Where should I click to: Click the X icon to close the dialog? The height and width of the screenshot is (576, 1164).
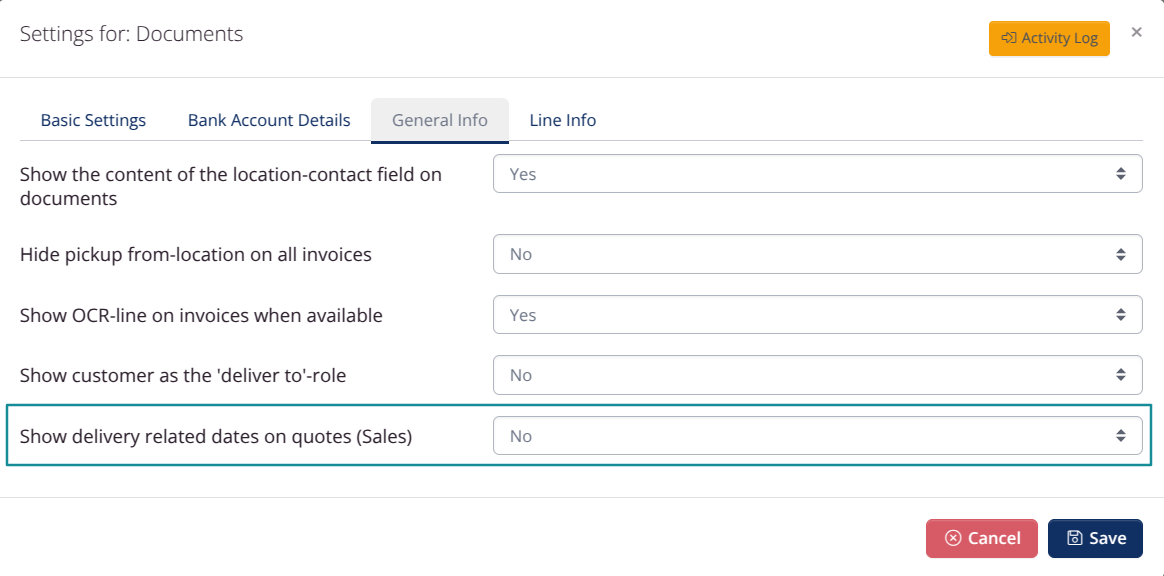1136,31
